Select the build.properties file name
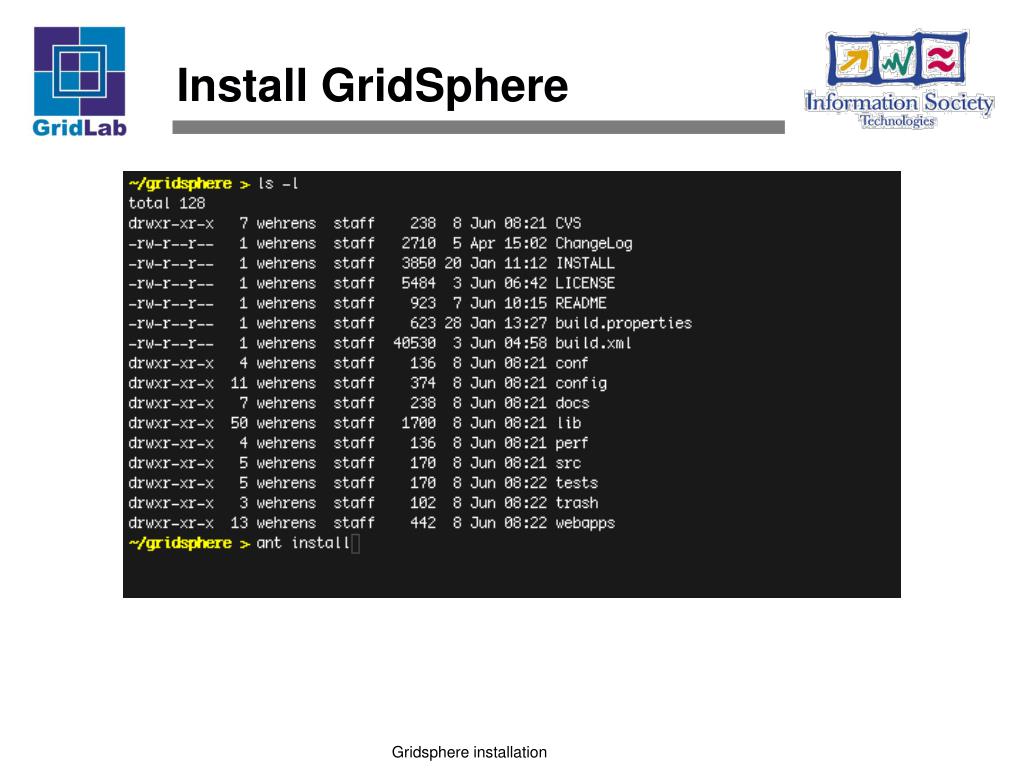Viewport: 1024px width, 768px height. (x=623, y=323)
